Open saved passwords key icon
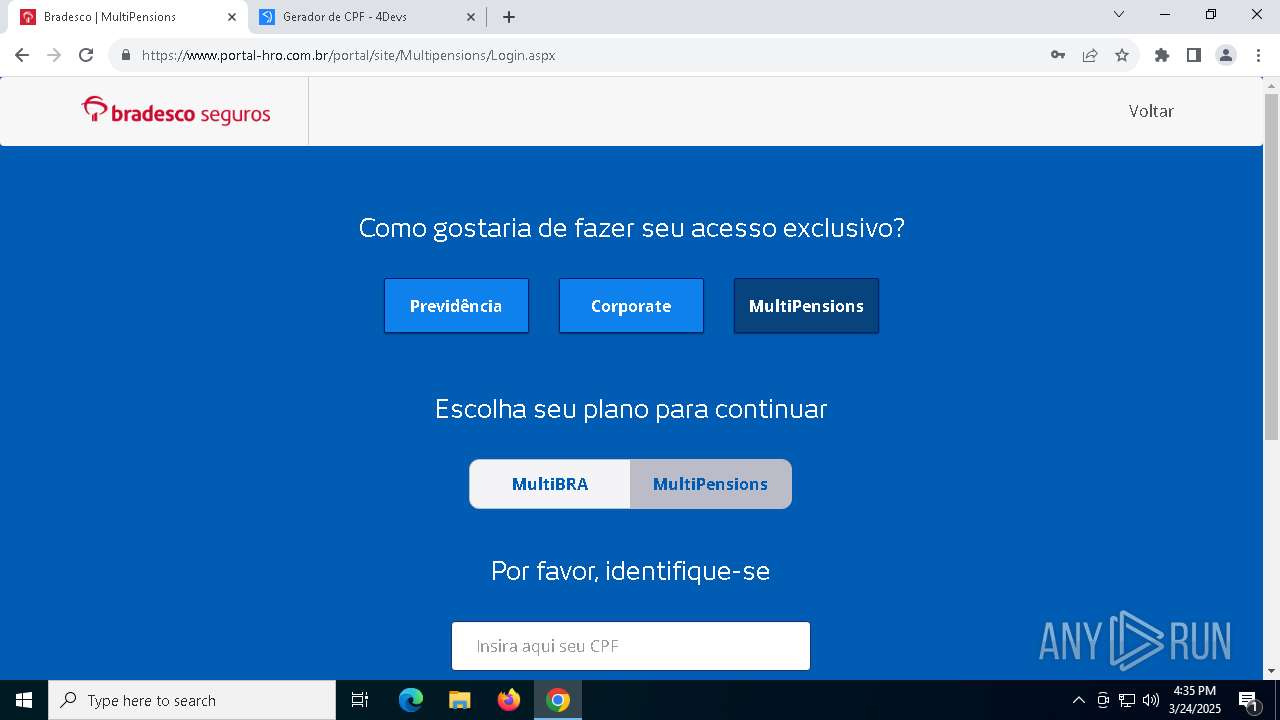Viewport: 1280px width, 720px height. 1058,55
